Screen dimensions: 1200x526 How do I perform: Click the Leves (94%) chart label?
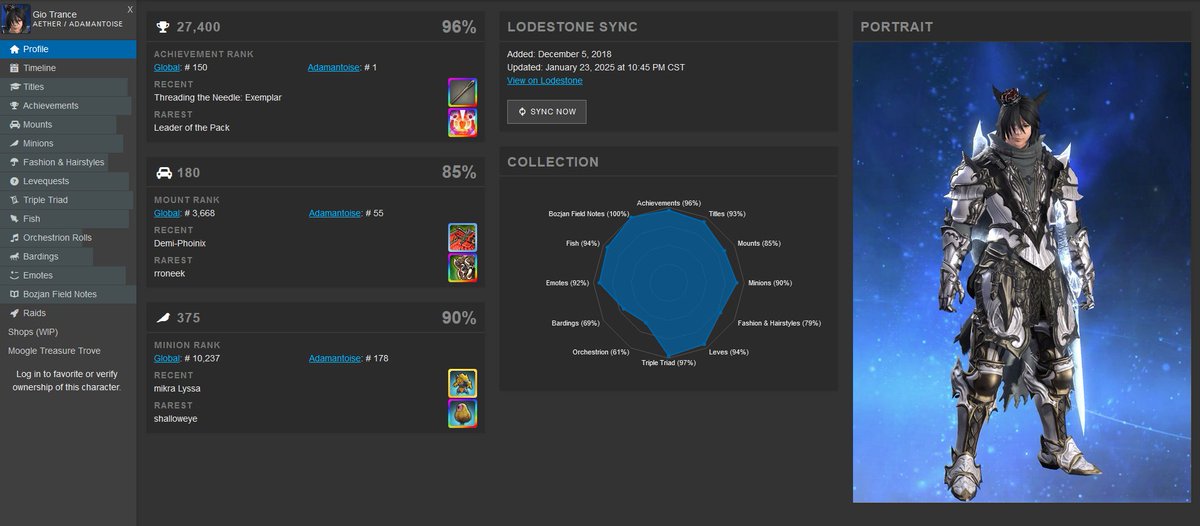coord(728,352)
